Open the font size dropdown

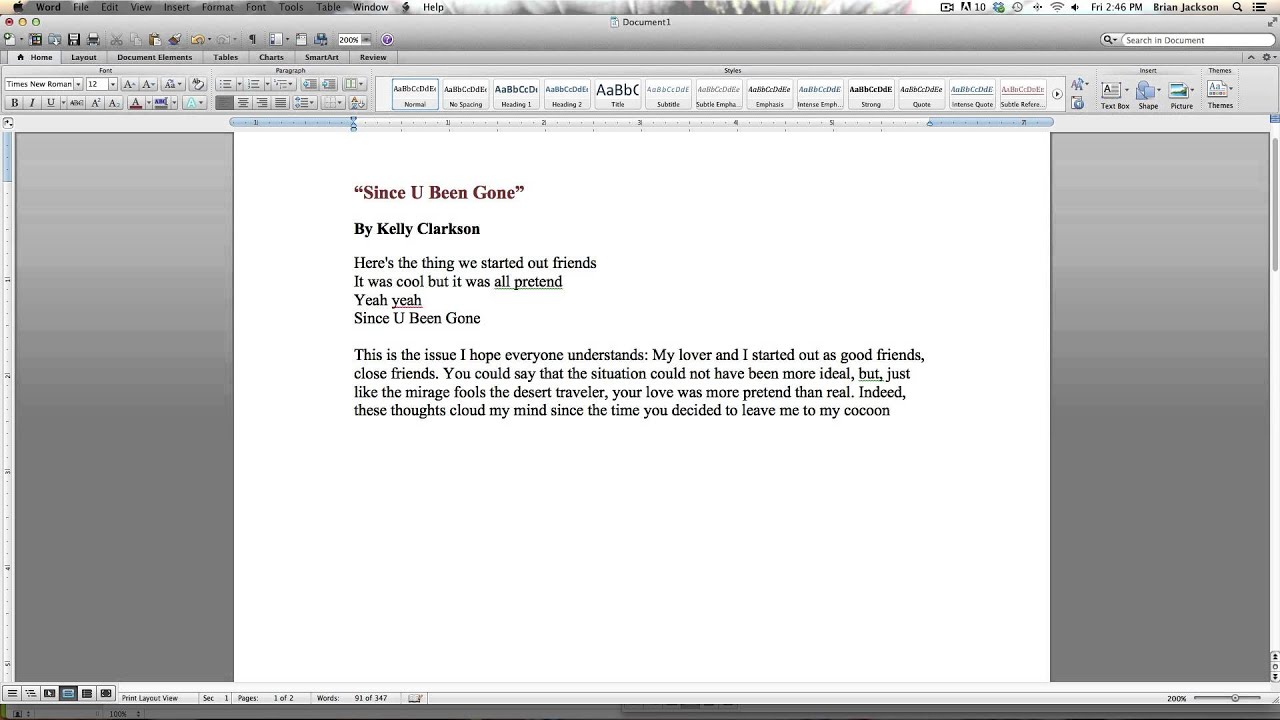[x=112, y=84]
